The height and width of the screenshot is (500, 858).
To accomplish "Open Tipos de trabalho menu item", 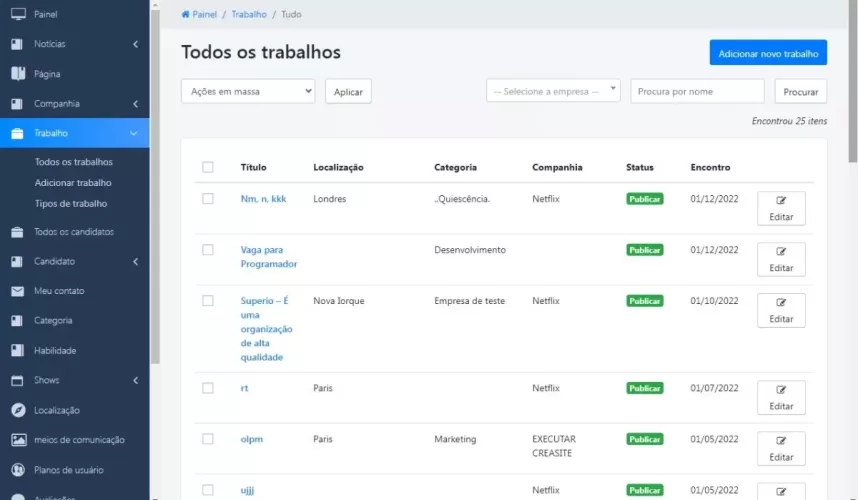I will coord(71,203).
